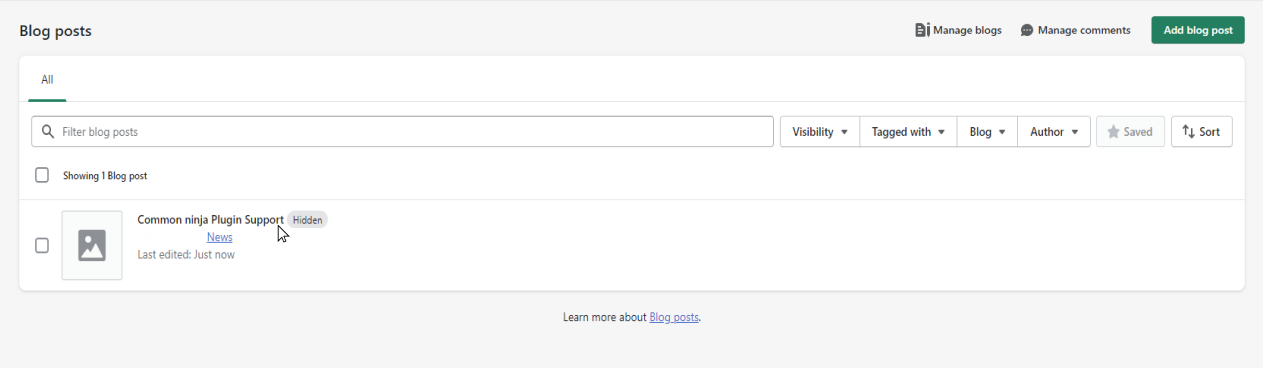Toggle the select-all blog posts checkbox
1263x368 pixels.
pyautogui.click(x=42, y=175)
